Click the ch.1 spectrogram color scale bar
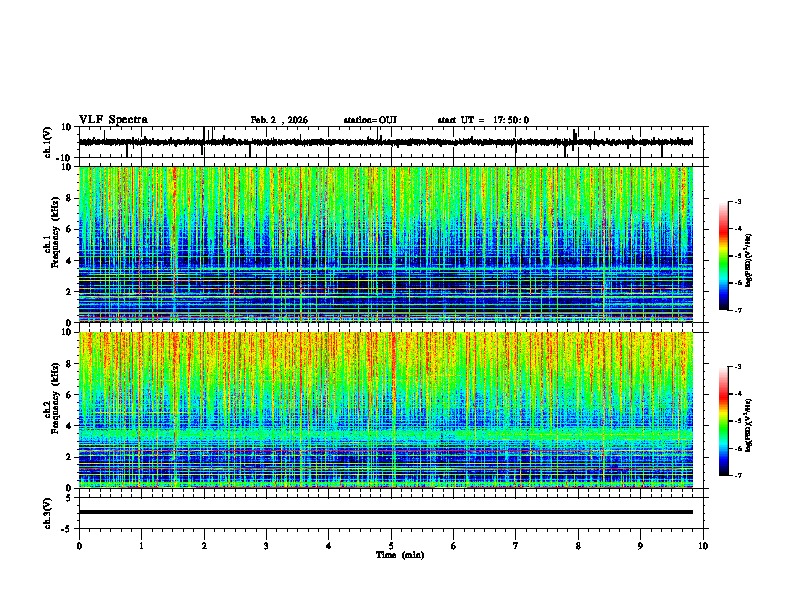Screen dimensions: 792x612 point(724,255)
